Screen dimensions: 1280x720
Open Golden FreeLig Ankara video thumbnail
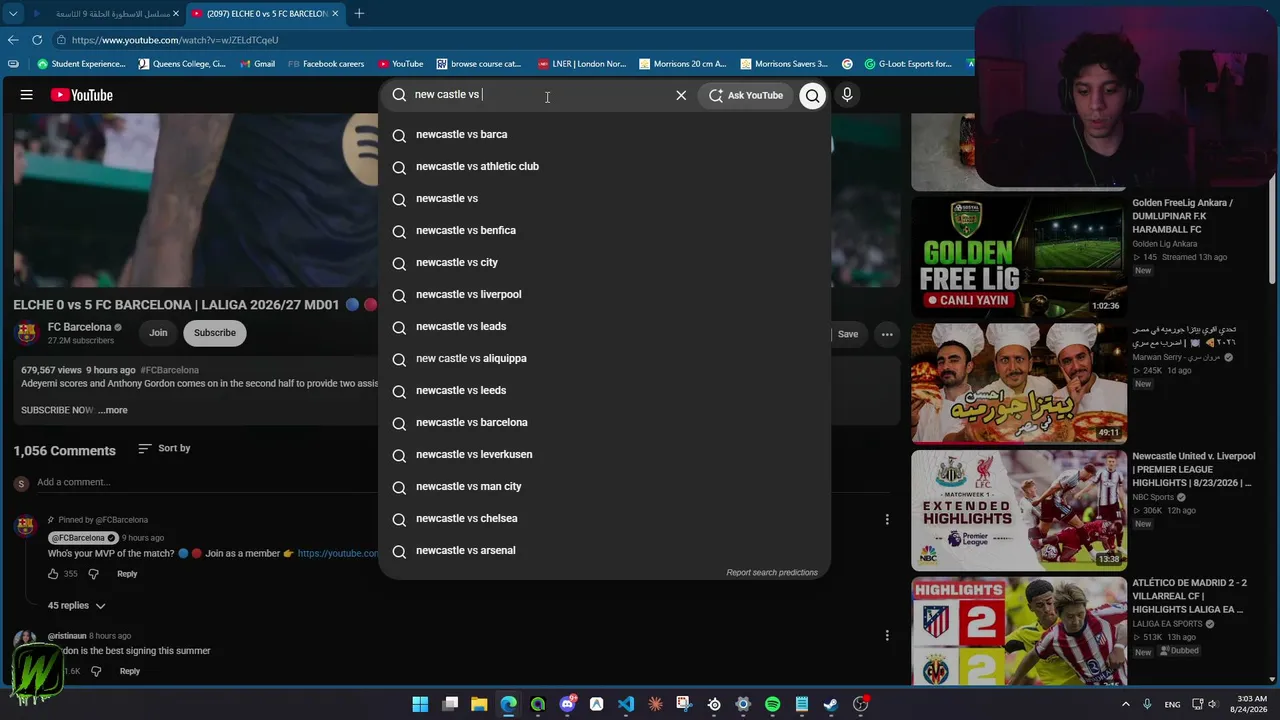[1018, 257]
